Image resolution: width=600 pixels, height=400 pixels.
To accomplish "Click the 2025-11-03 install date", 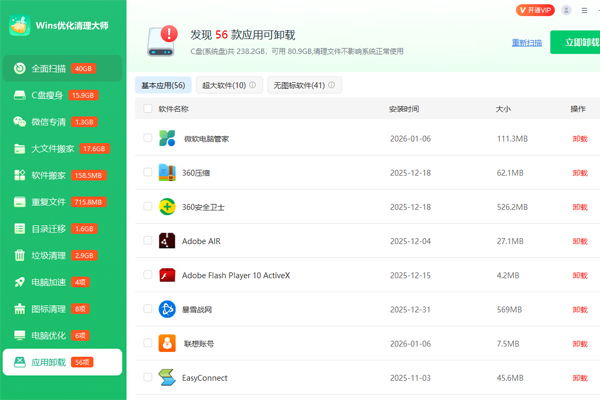I will (410, 378).
